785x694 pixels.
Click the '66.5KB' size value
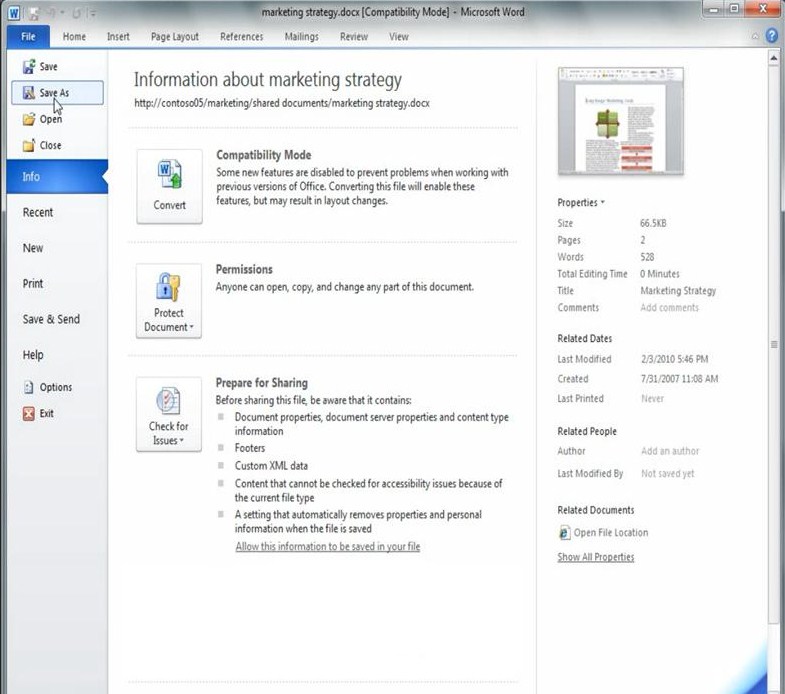coord(653,223)
